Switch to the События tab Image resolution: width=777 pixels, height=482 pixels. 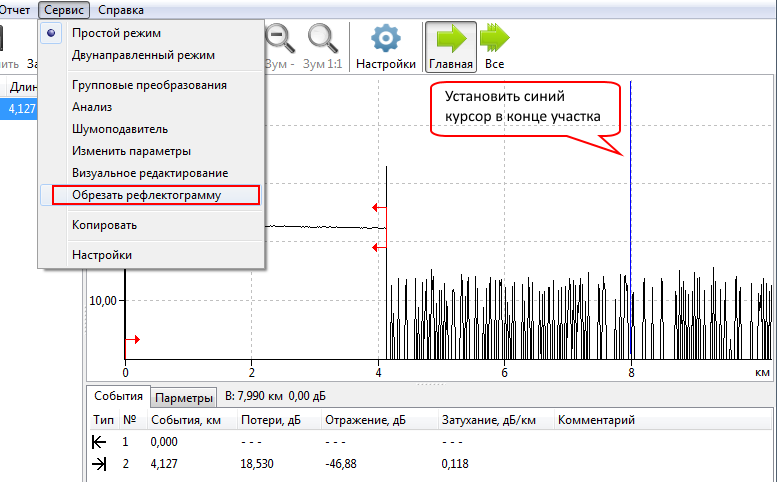[x=118, y=397]
